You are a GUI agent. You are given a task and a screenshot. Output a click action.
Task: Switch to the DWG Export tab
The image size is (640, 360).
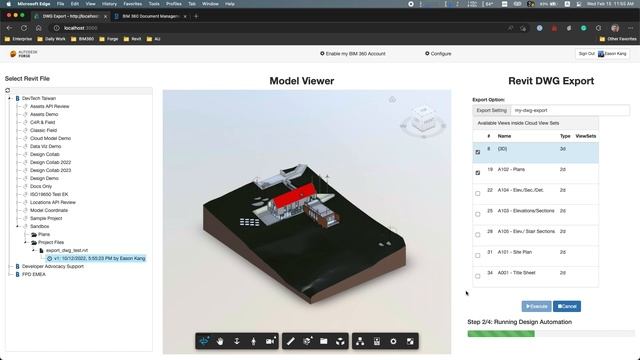70,16
